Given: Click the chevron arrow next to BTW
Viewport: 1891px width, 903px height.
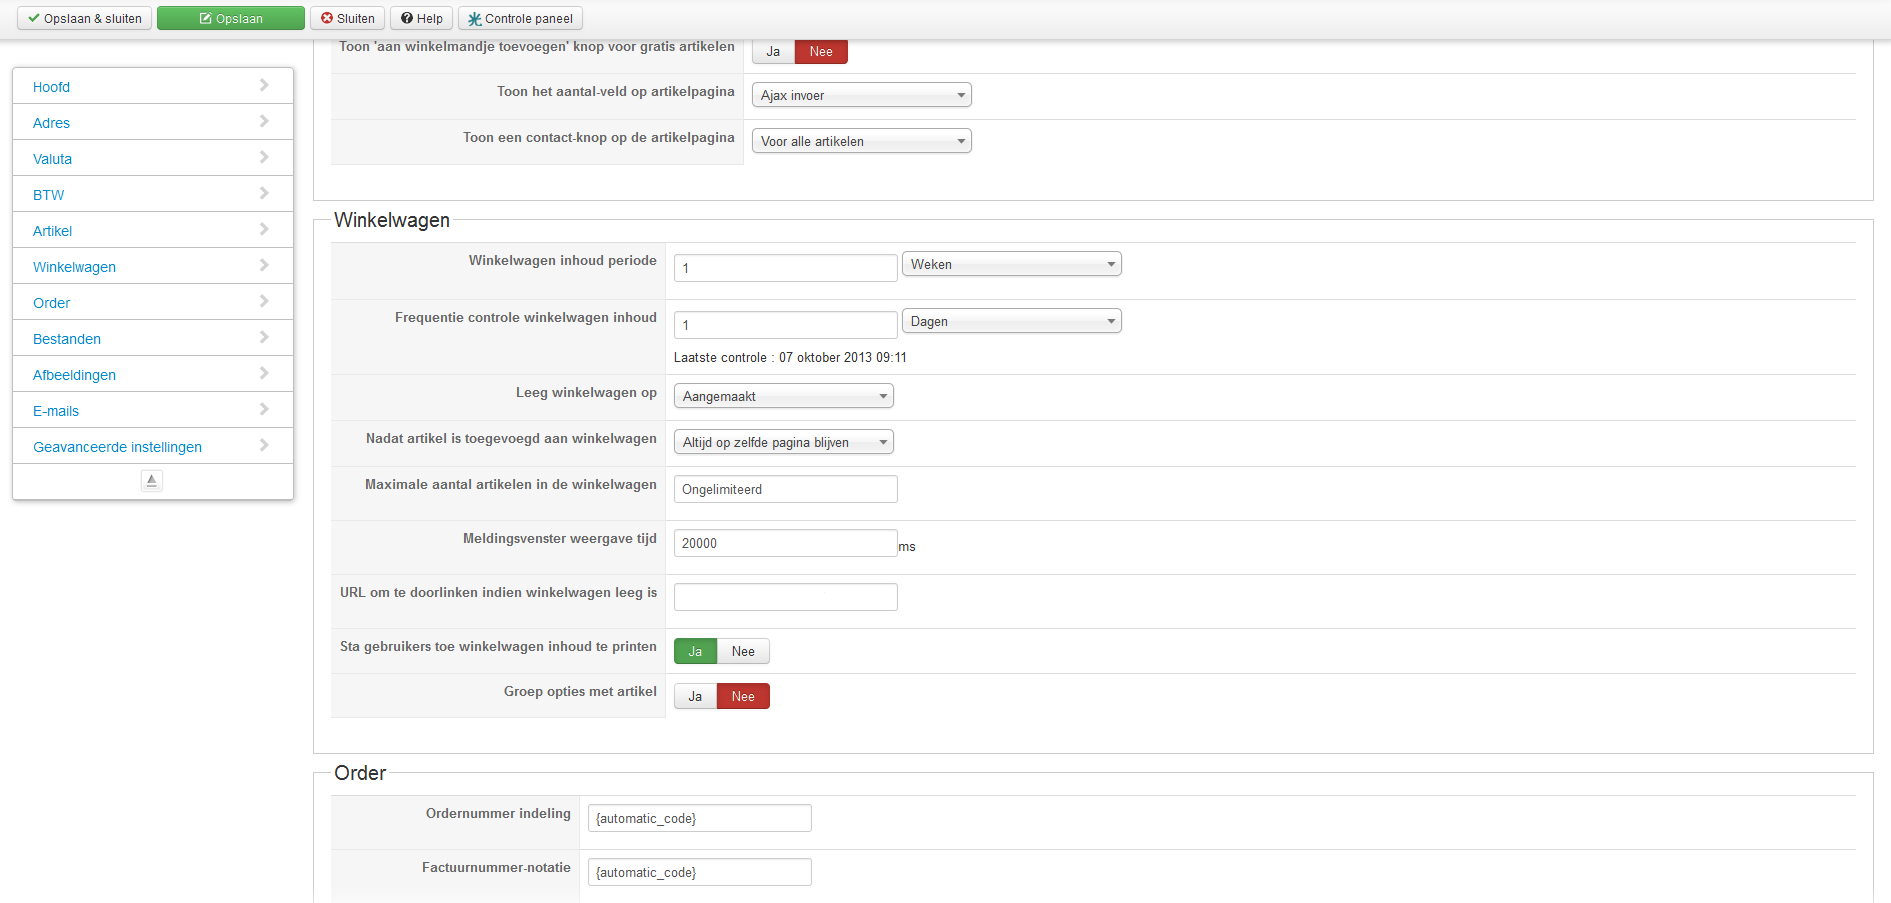Looking at the screenshot, I should pos(264,193).
